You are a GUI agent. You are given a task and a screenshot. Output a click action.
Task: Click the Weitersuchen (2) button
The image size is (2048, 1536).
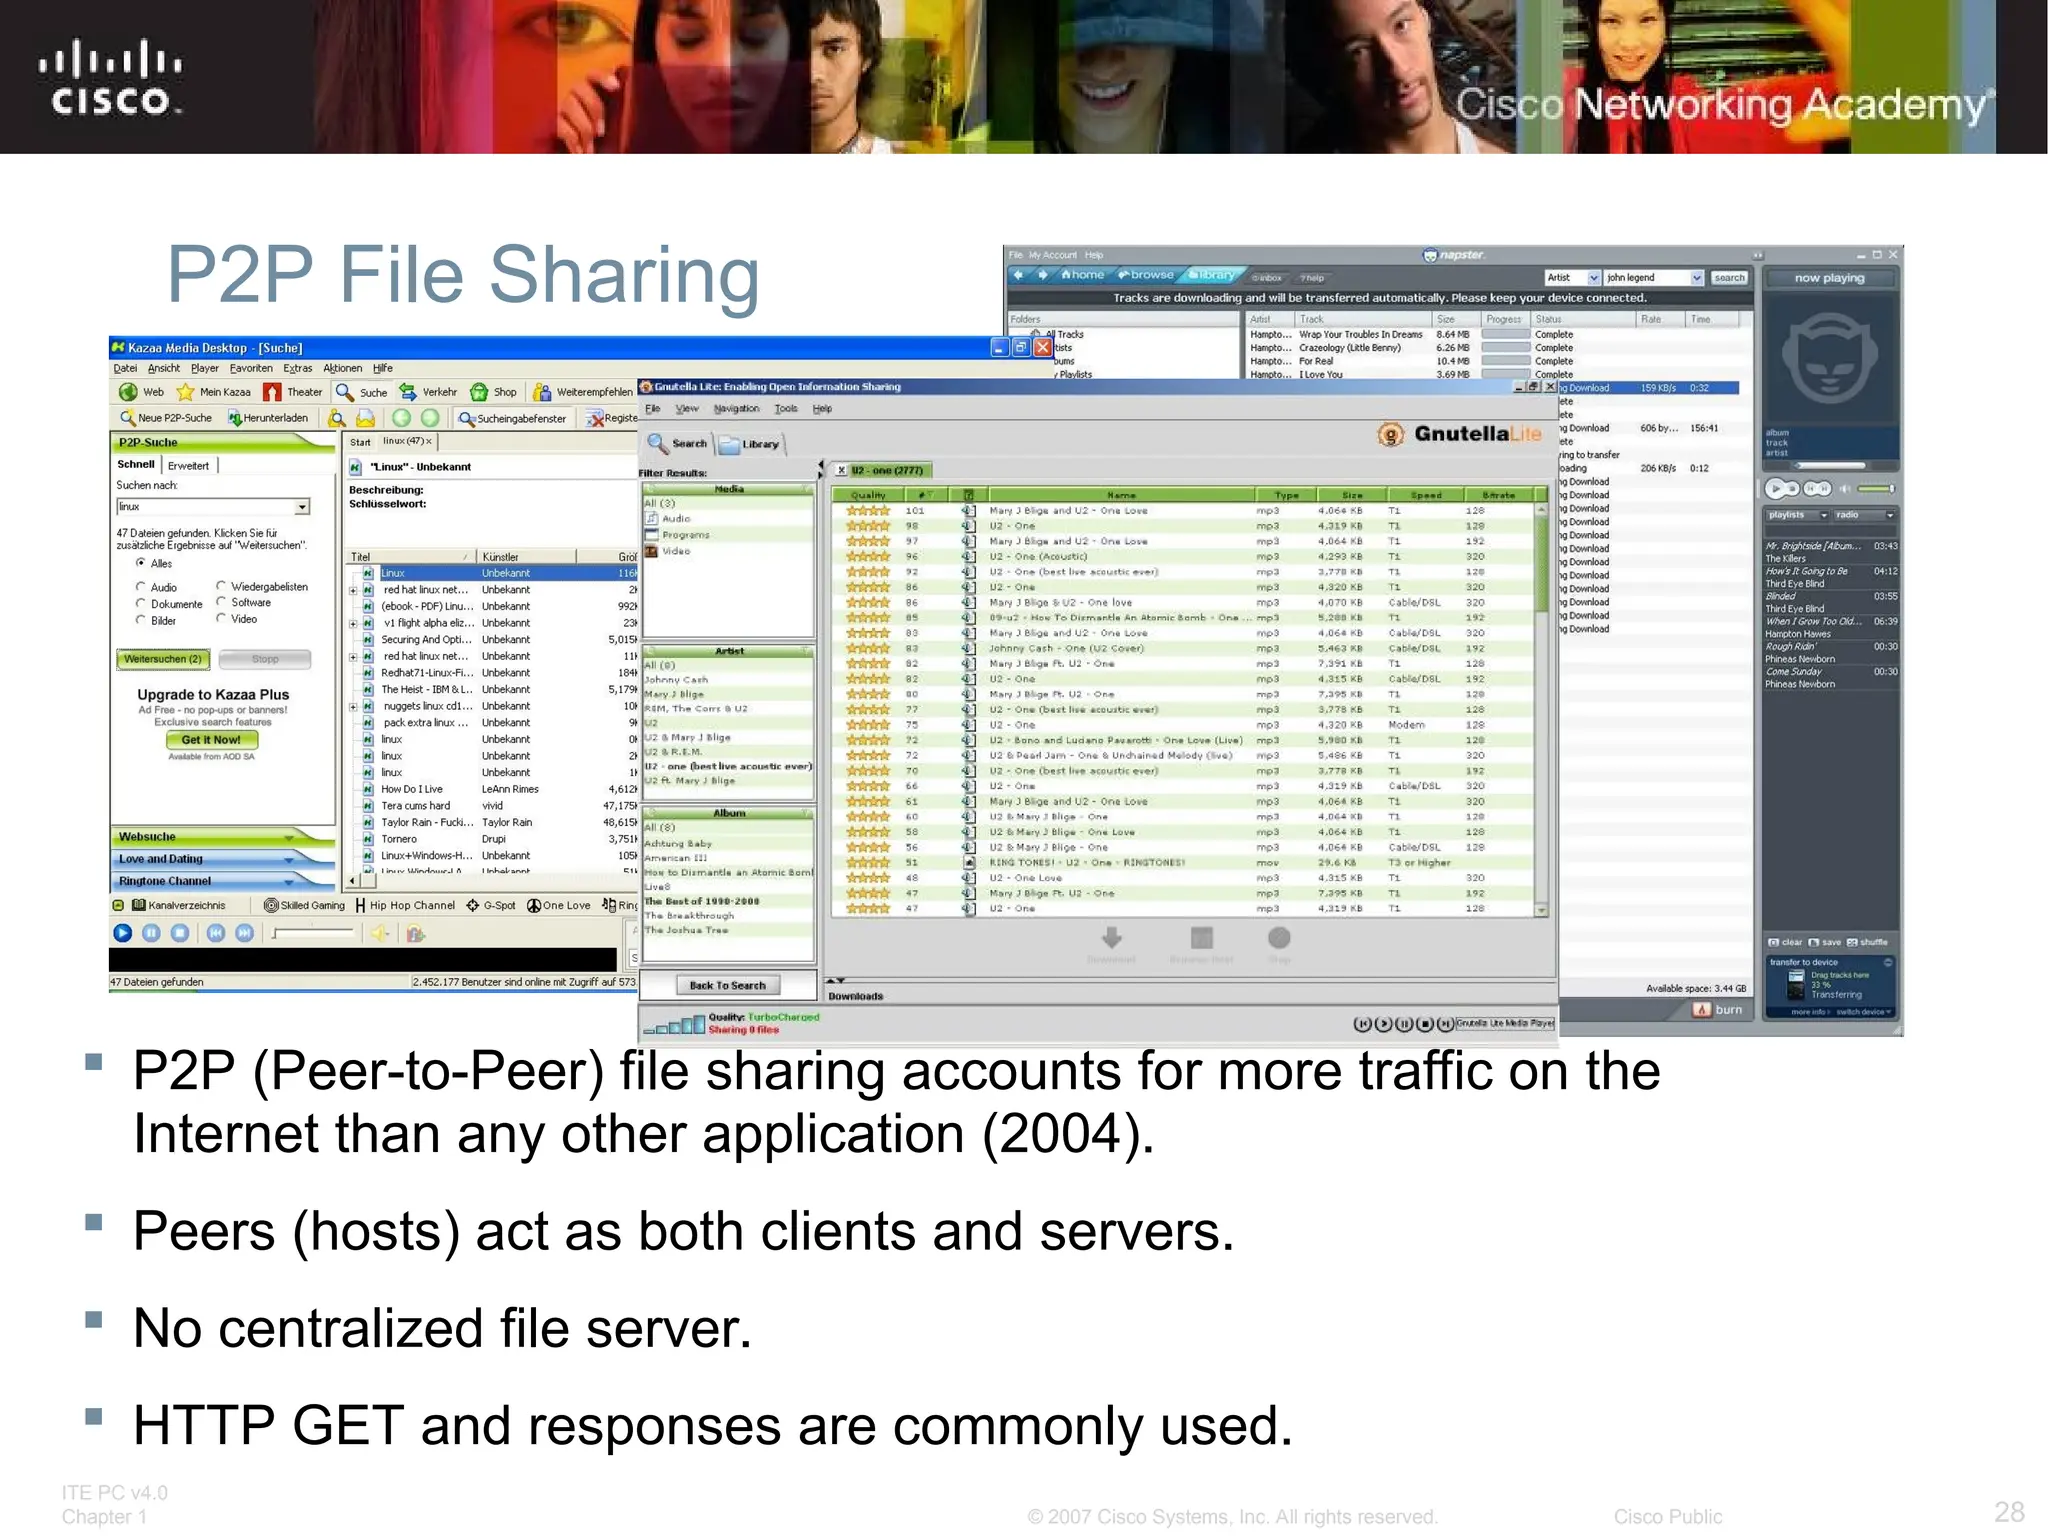(163, 659)
